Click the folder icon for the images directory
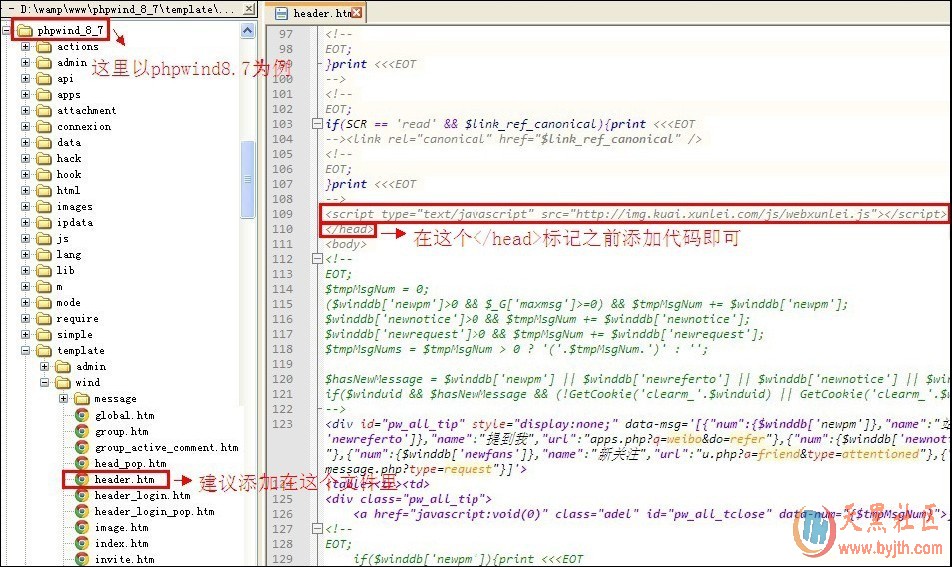The width and height of the screenshot is (952, 567). [43, 207]
